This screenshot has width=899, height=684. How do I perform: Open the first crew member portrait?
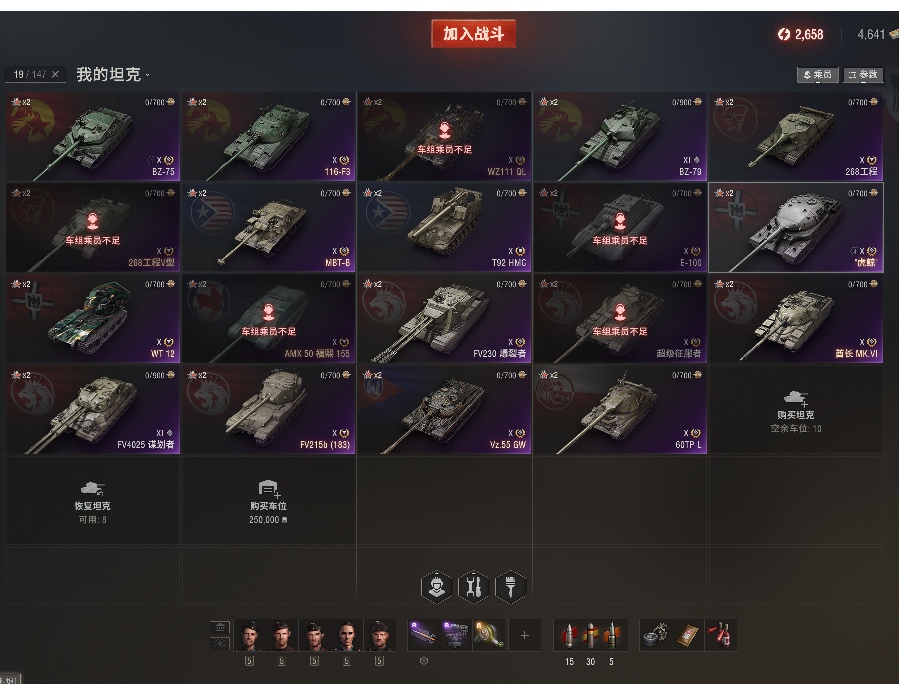click(x=249, y=635)
